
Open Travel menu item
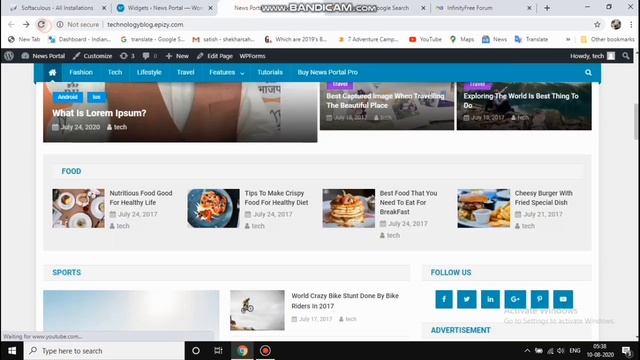click(x=186, y=72)
